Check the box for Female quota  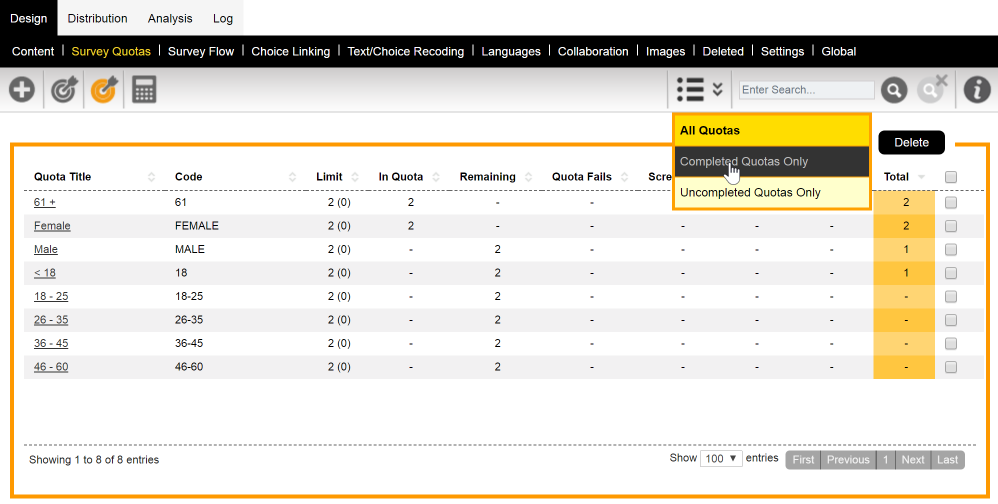pos(951,226)
